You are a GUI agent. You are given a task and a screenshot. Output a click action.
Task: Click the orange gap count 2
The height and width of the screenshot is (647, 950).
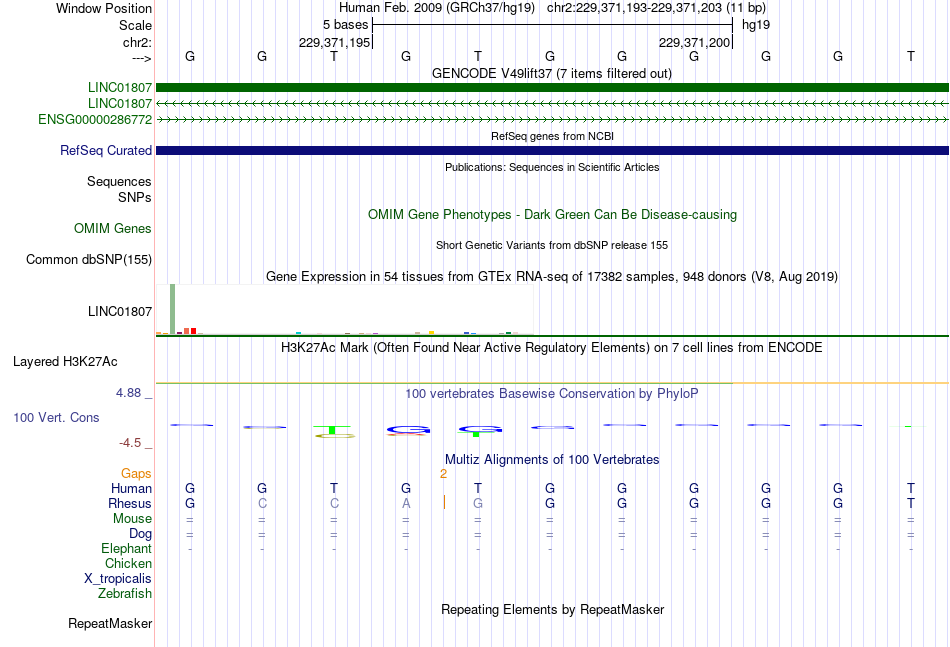(x=443, y=474)
